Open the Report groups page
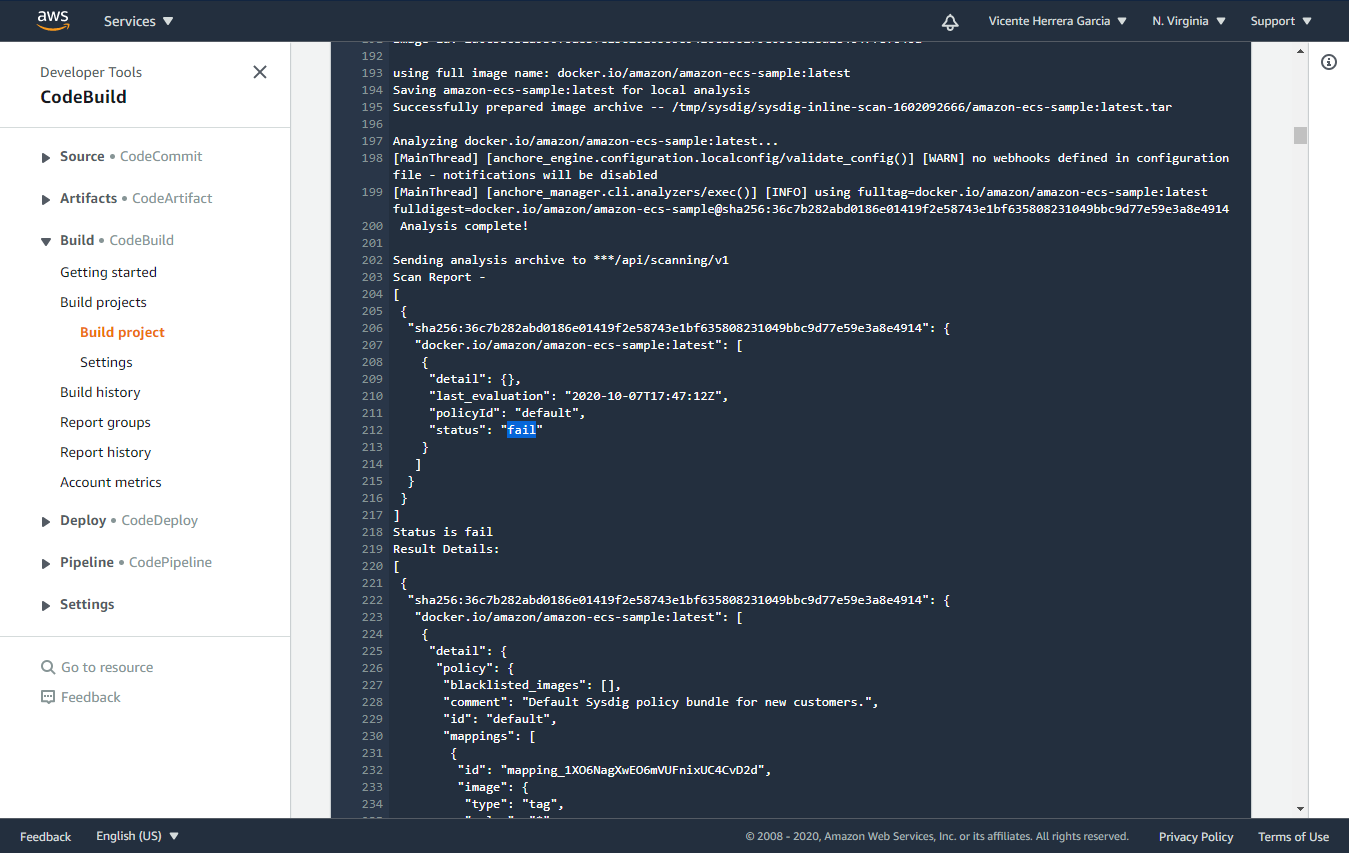 click(105, 422)
